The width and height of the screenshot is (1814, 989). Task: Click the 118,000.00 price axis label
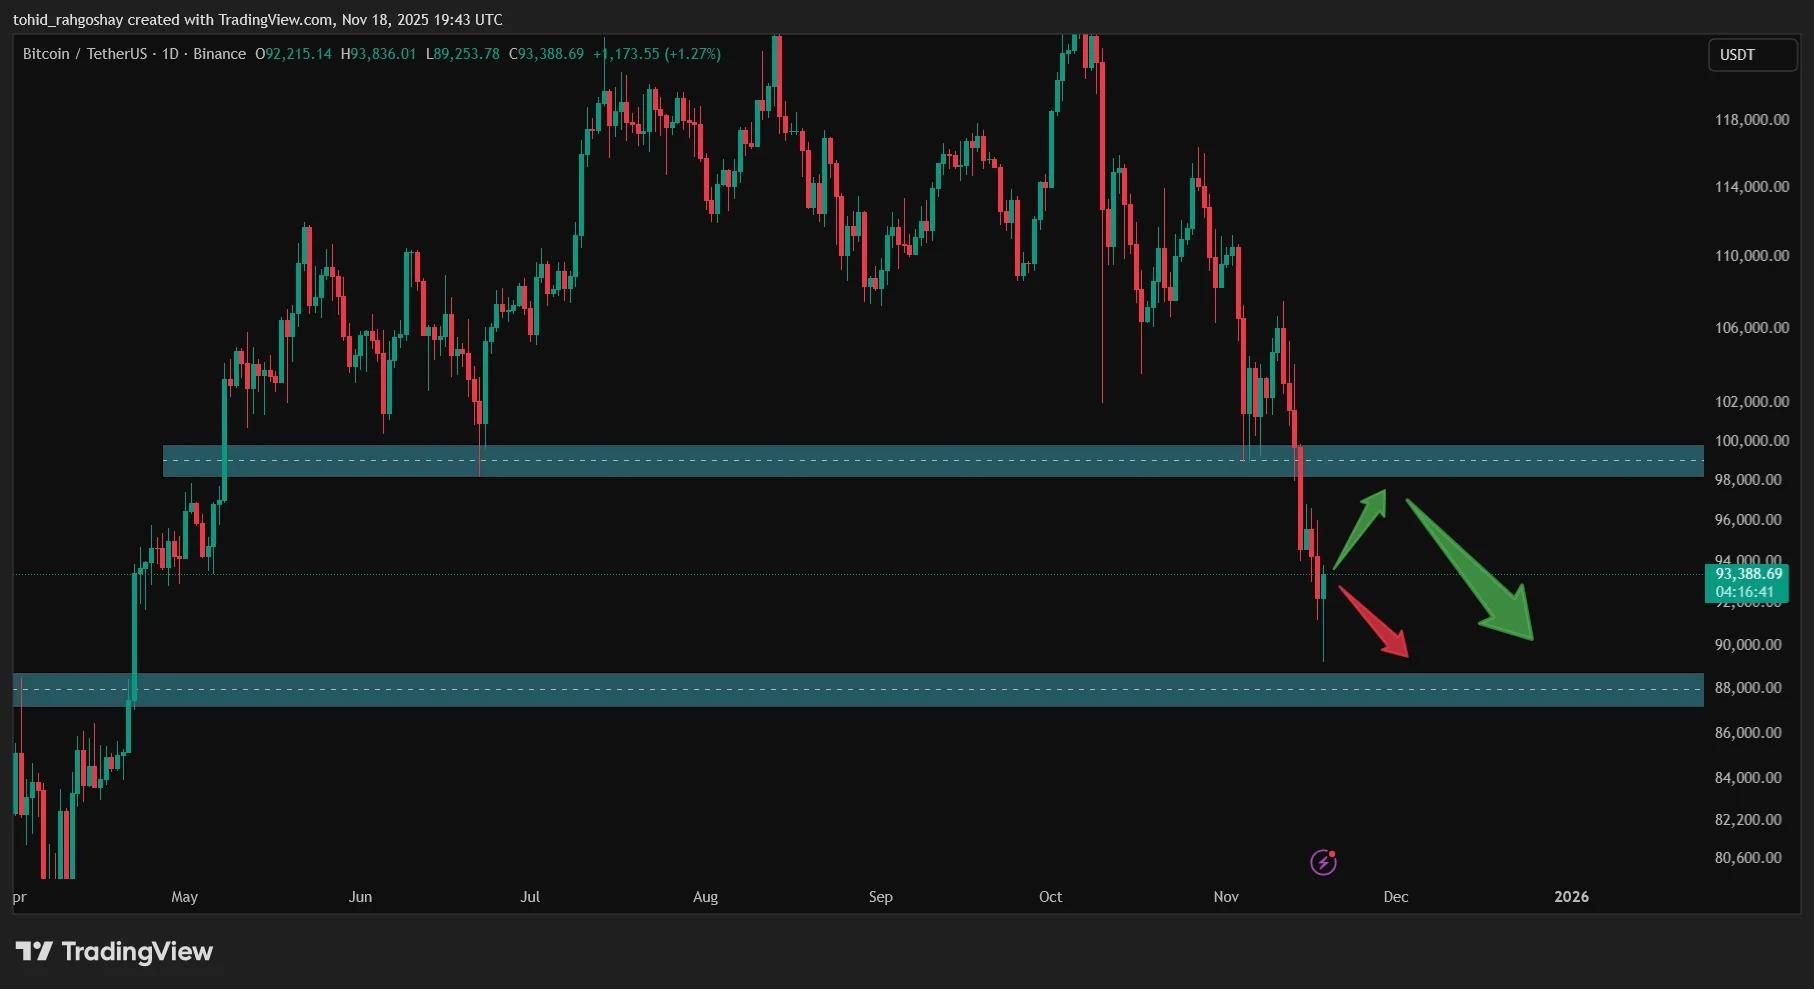click(1751, 120)
